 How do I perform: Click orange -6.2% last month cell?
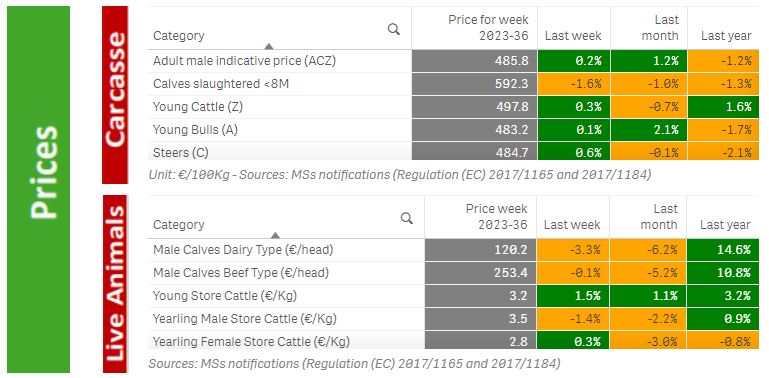pos(648,250)
